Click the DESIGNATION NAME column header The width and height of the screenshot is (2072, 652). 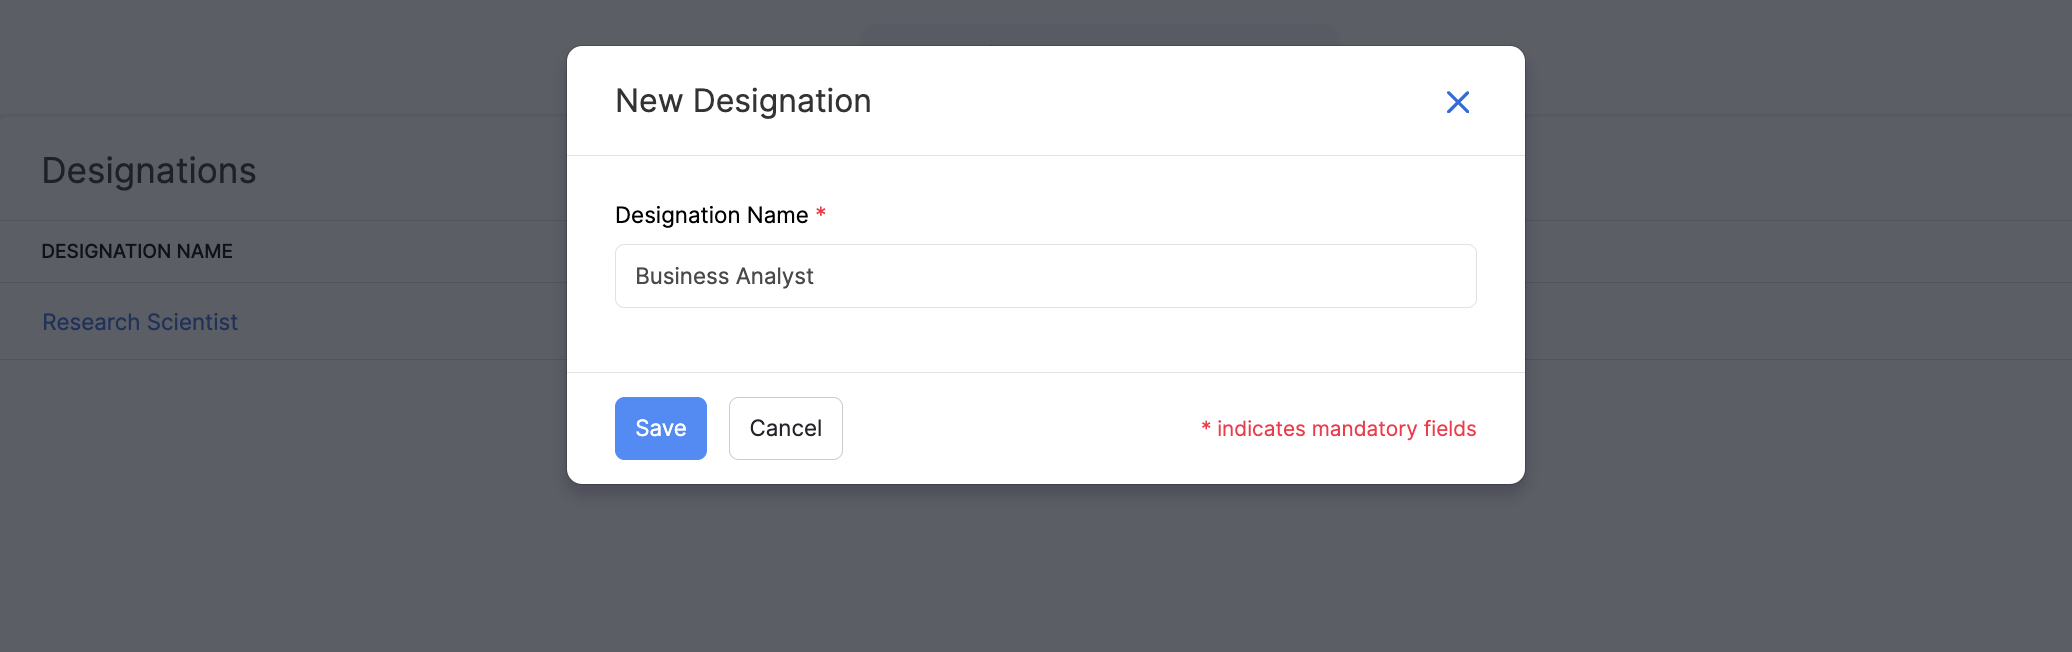137,251
